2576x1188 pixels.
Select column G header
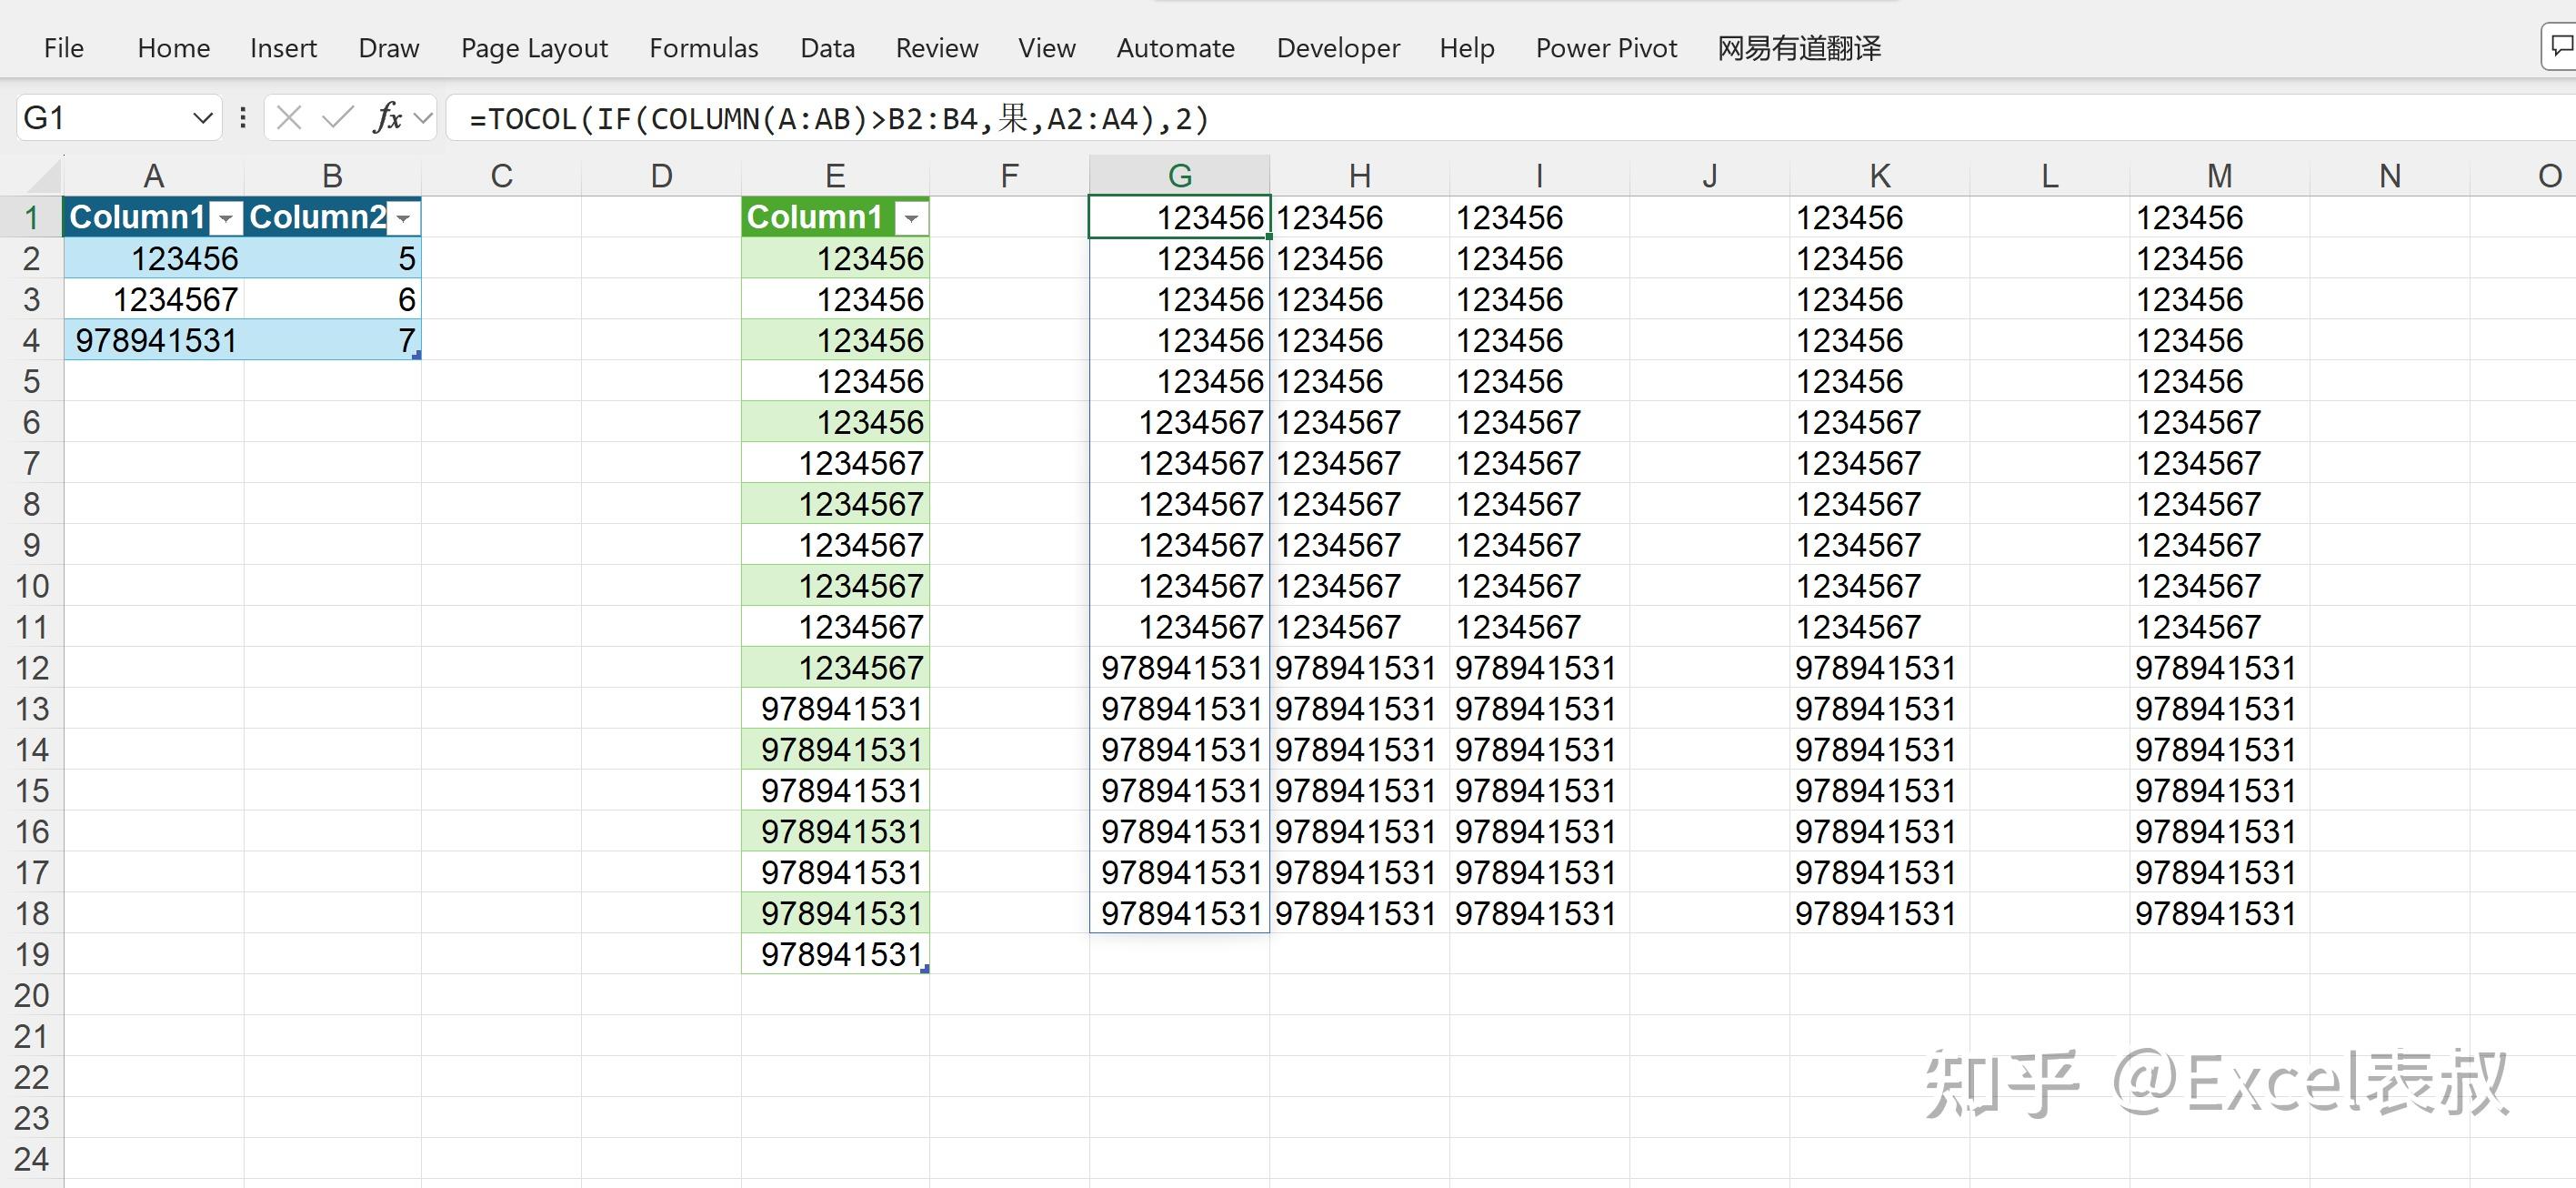pyautogui.click(x=1179, y=176)
